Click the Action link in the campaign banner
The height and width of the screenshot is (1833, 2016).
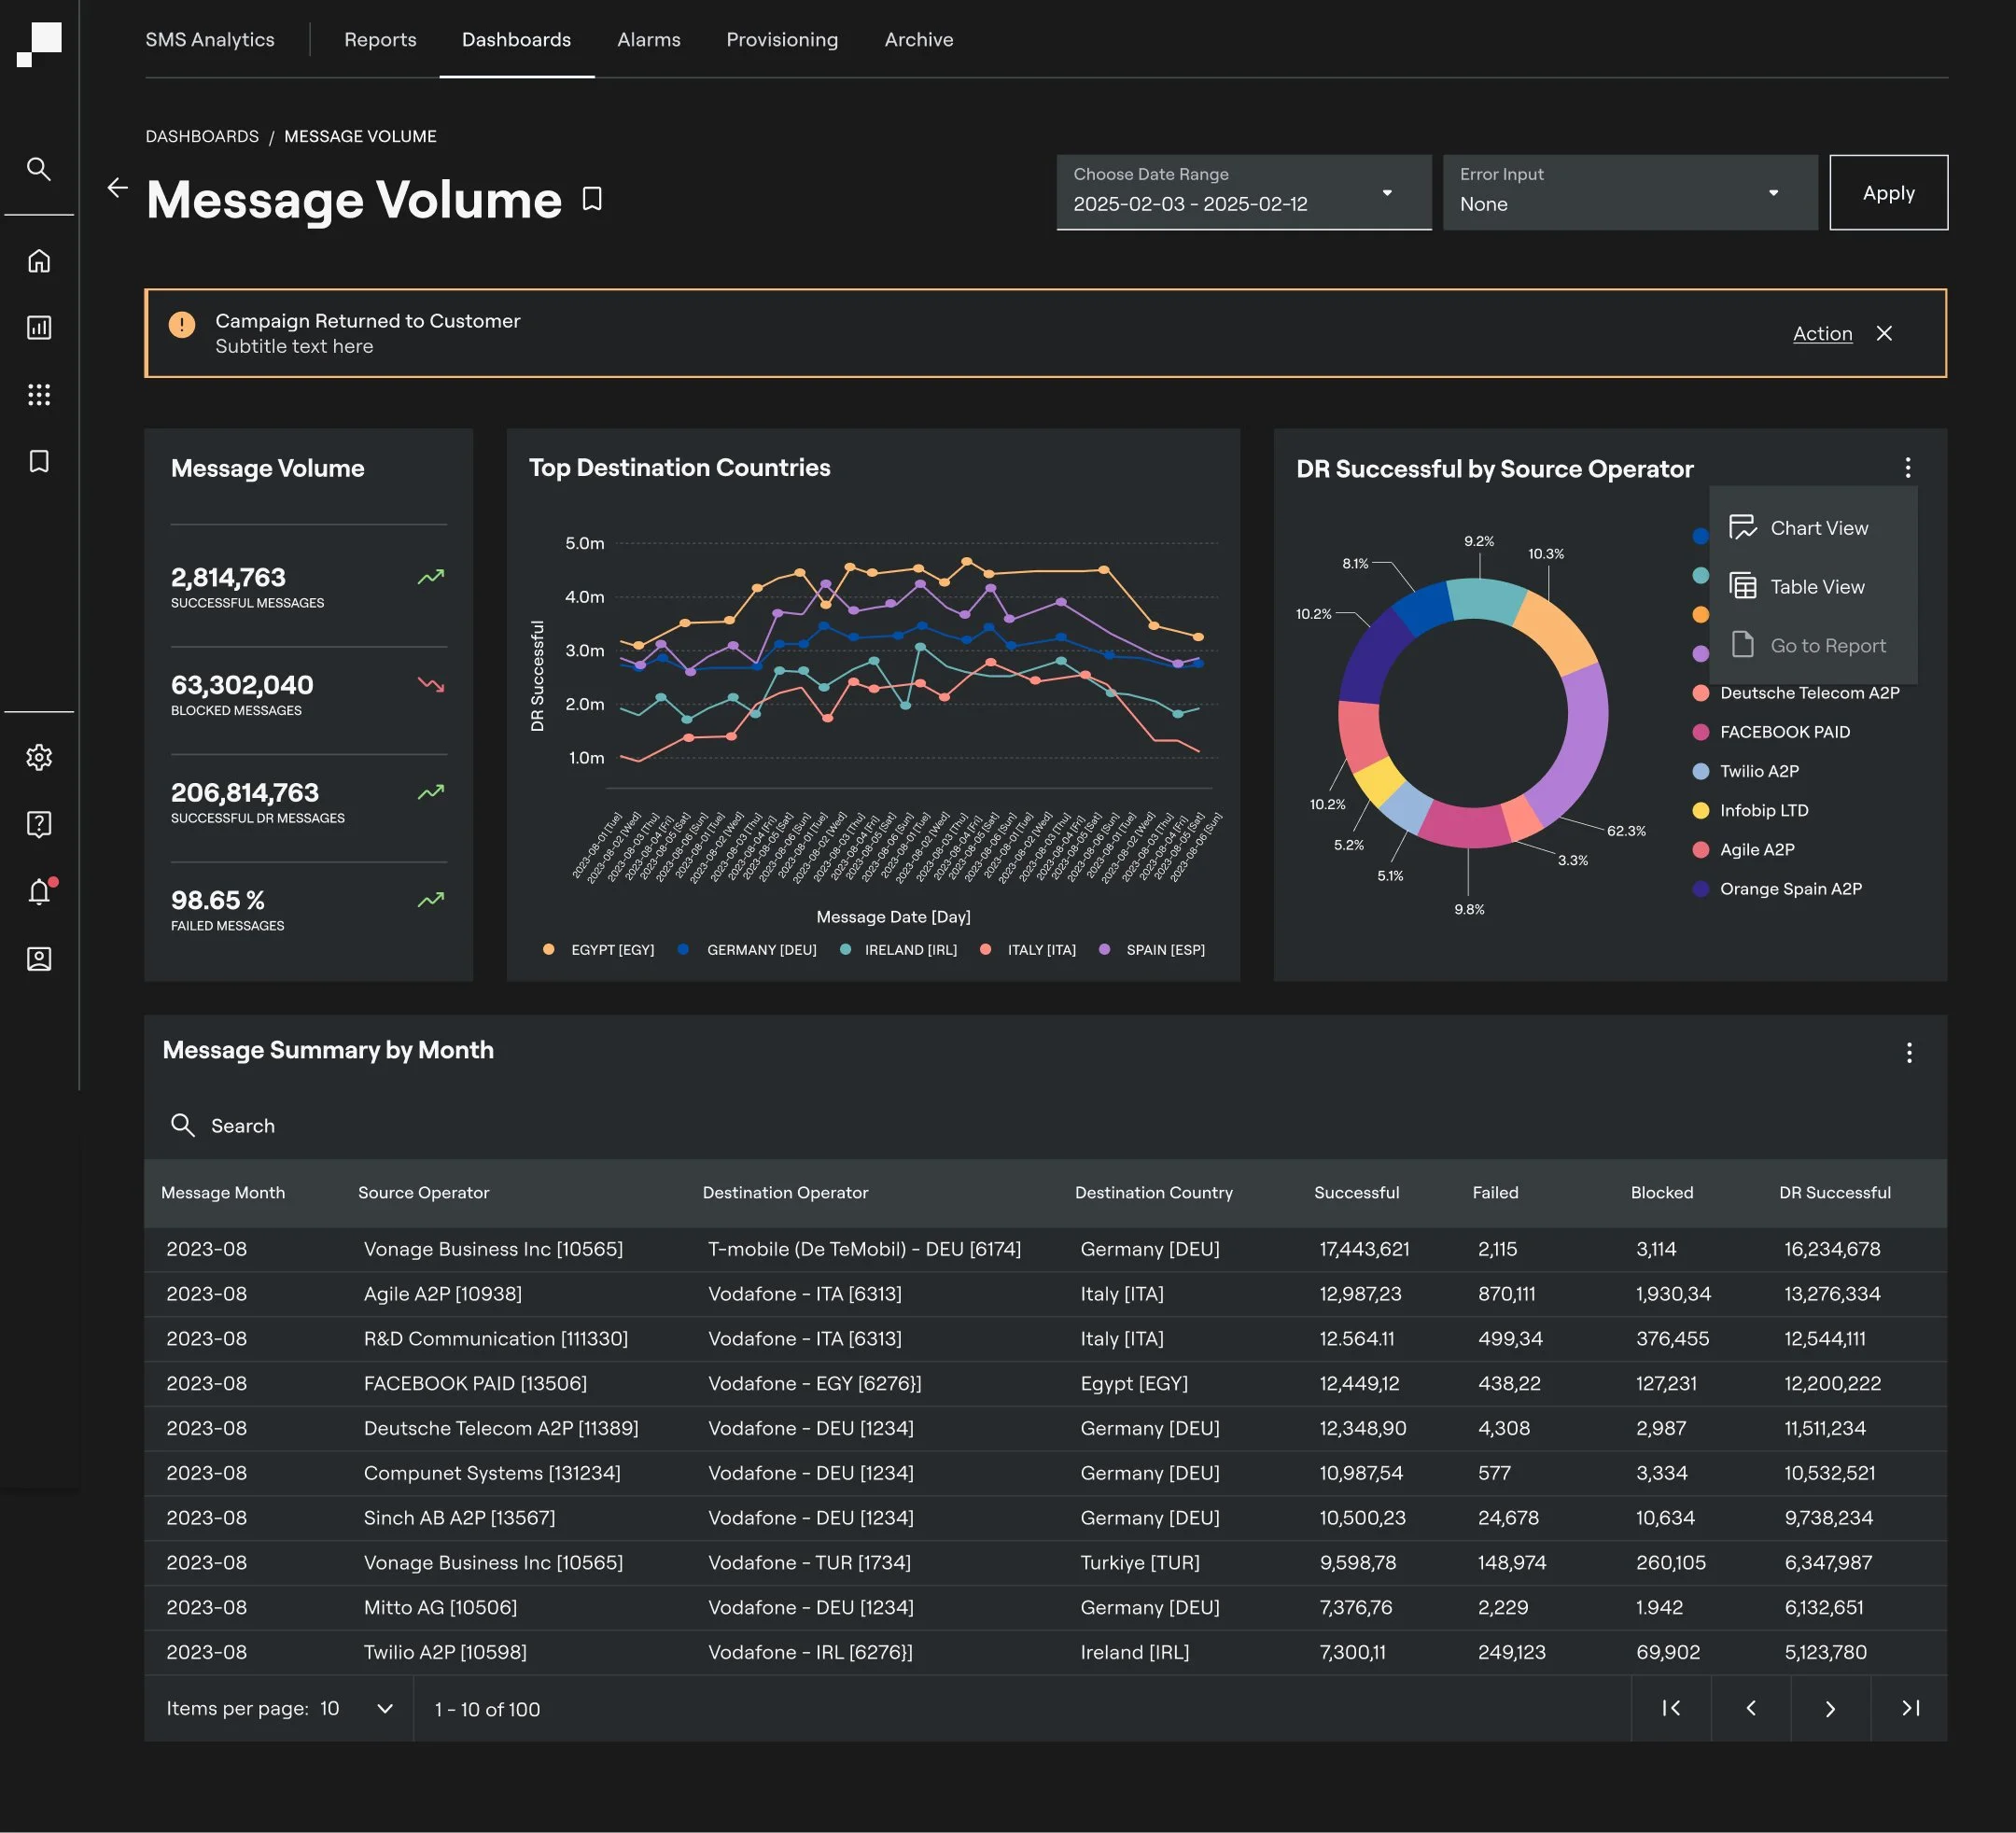pyautogui.click(x=1822, y=333)
